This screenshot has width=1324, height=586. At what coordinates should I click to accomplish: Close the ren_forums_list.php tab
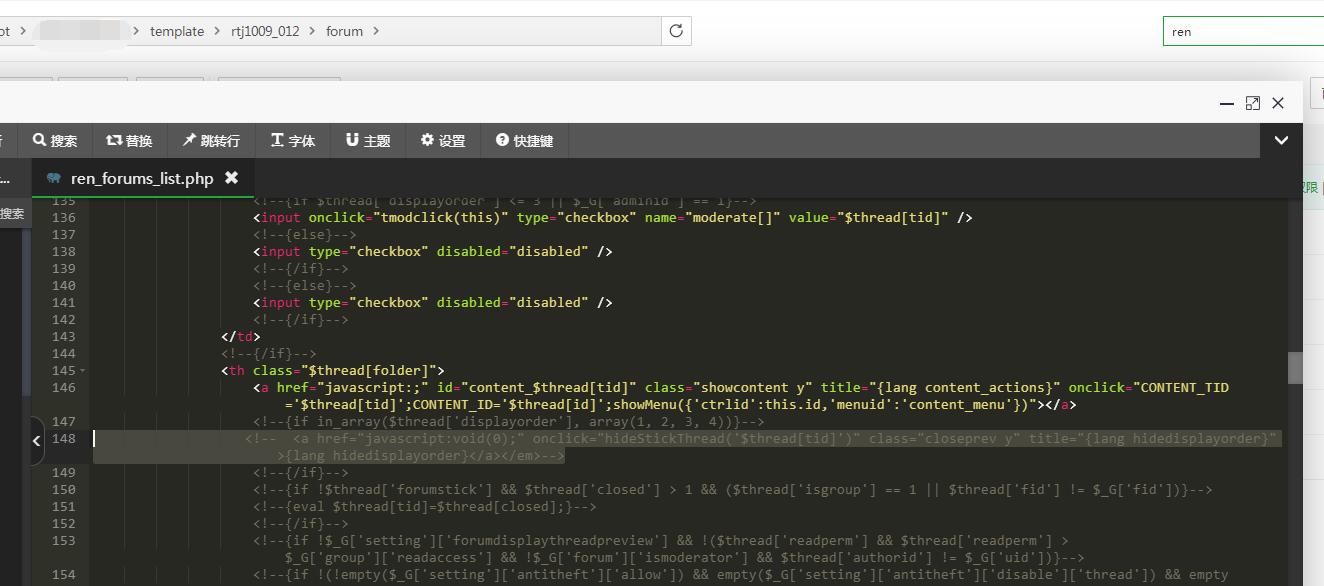232,178
